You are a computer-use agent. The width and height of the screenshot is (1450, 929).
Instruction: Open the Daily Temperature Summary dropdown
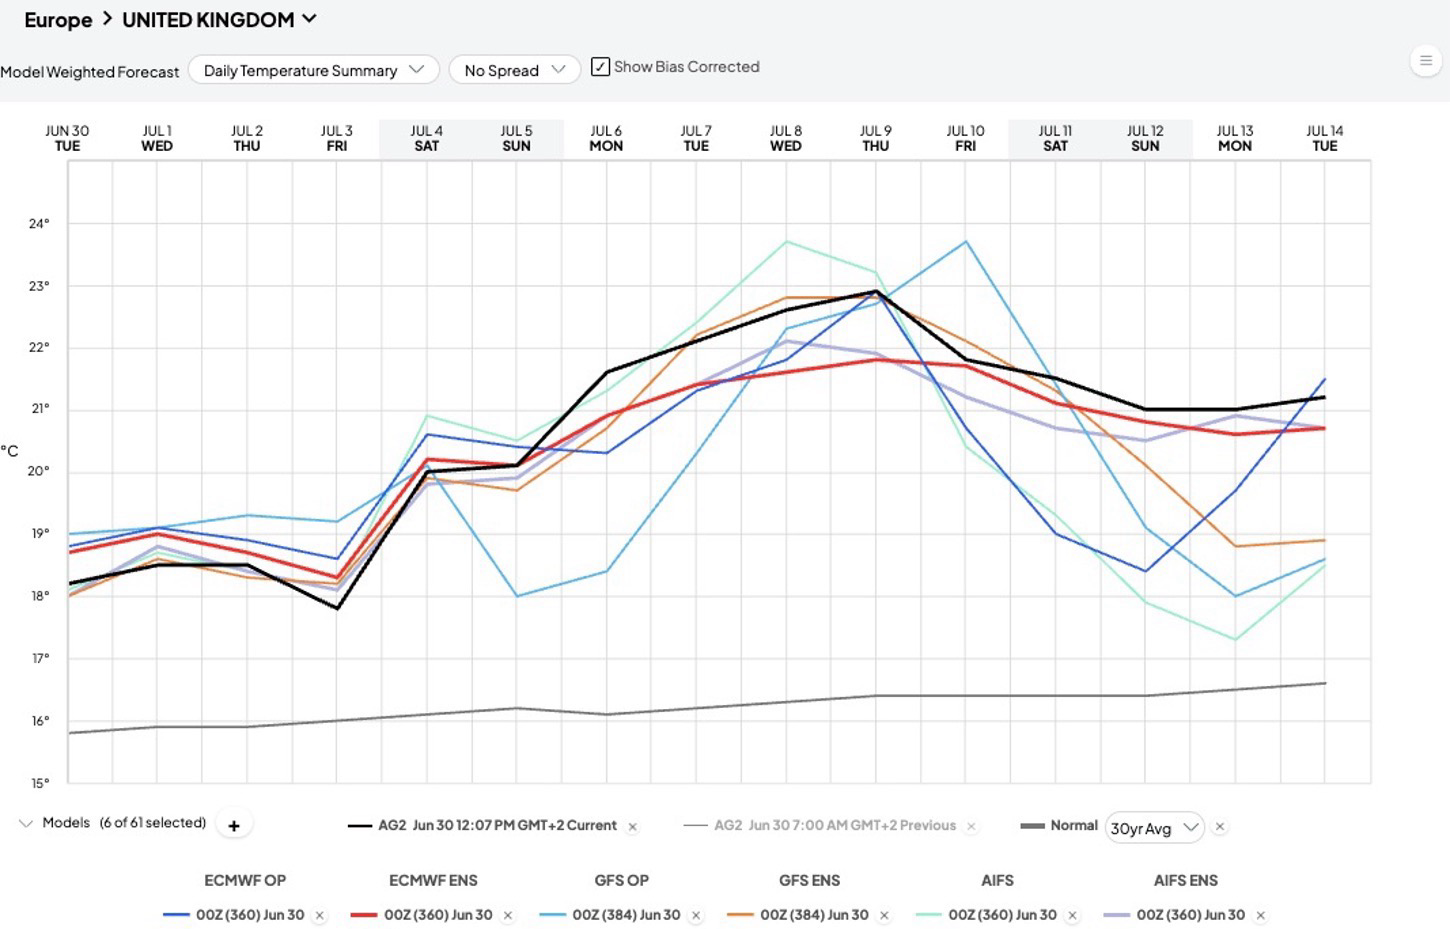point(314,70)
